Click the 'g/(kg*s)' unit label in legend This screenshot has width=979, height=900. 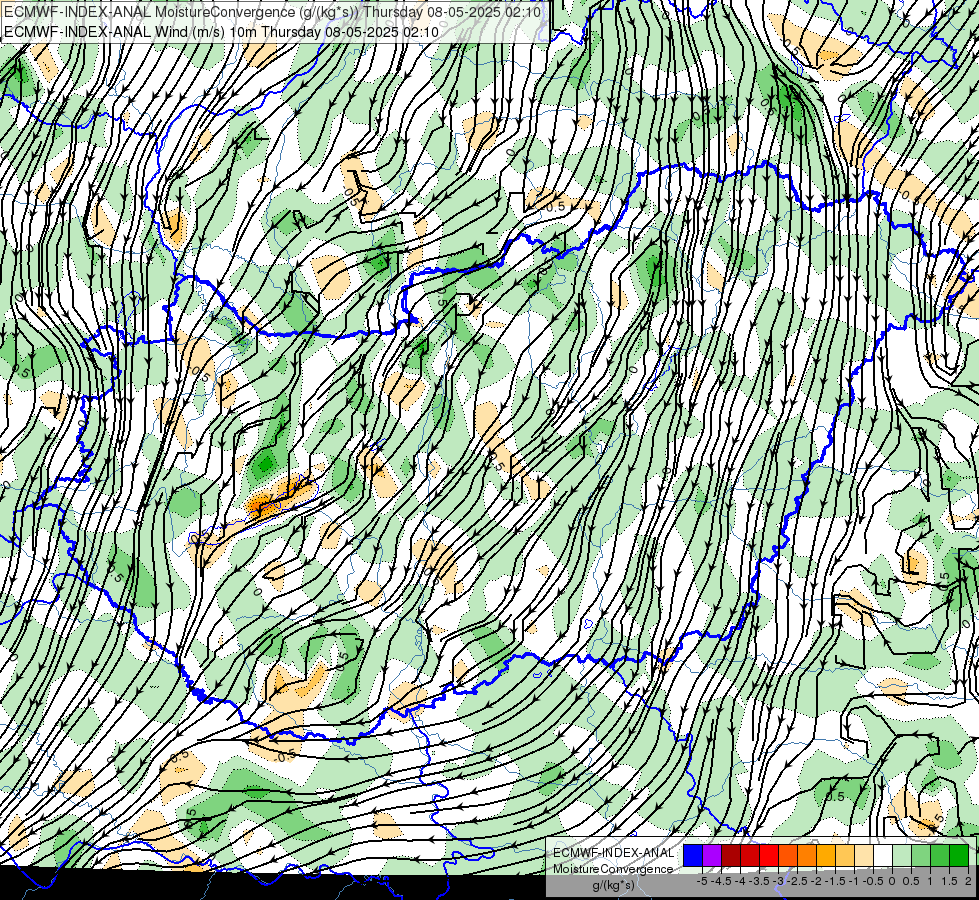(x=613, y=886)
